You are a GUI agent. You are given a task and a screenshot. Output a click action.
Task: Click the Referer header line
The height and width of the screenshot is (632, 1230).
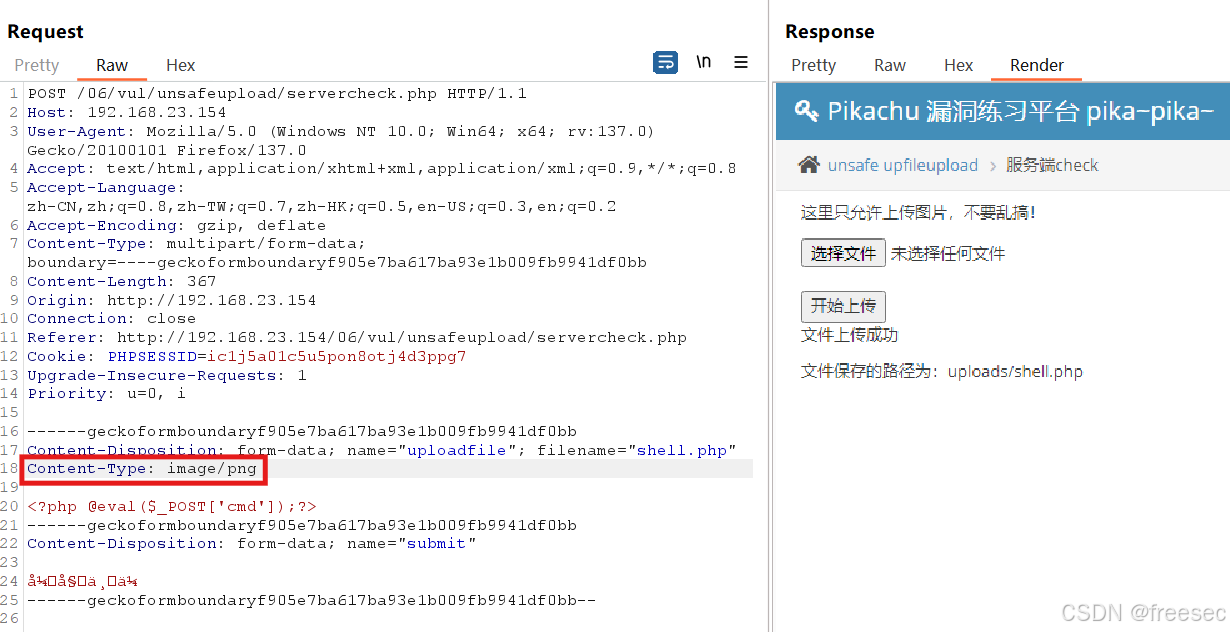tap(357, 338)
